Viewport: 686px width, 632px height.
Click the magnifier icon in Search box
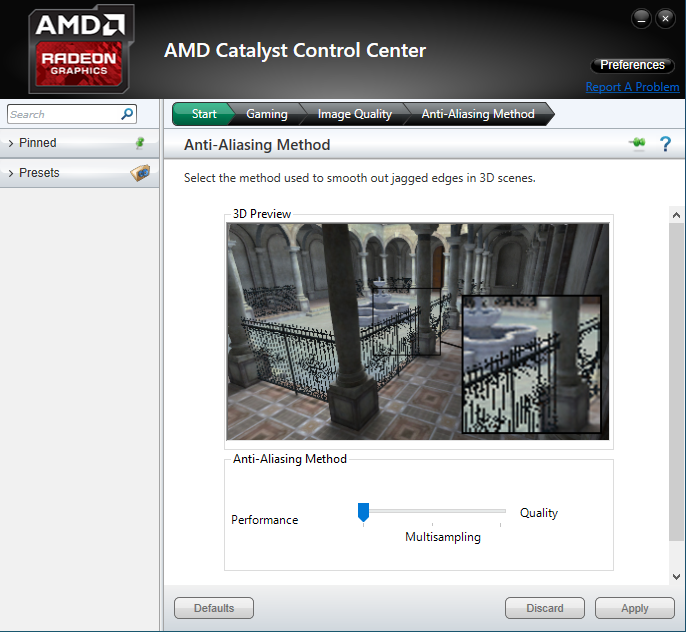pyautogui.click(x=127, y=114)
